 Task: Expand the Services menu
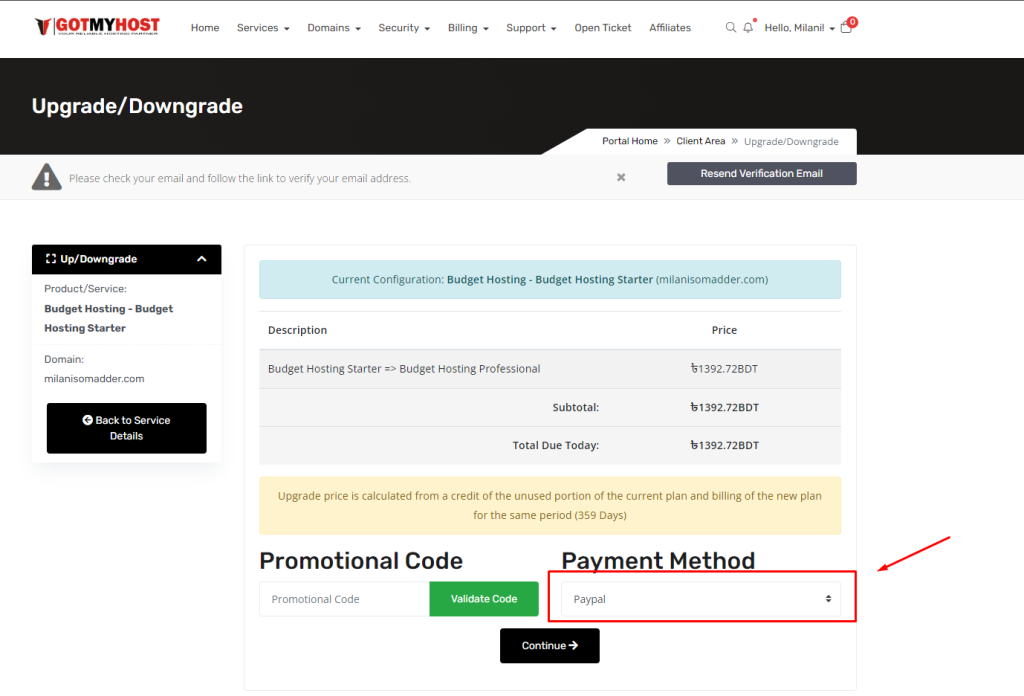click(262, 28)
